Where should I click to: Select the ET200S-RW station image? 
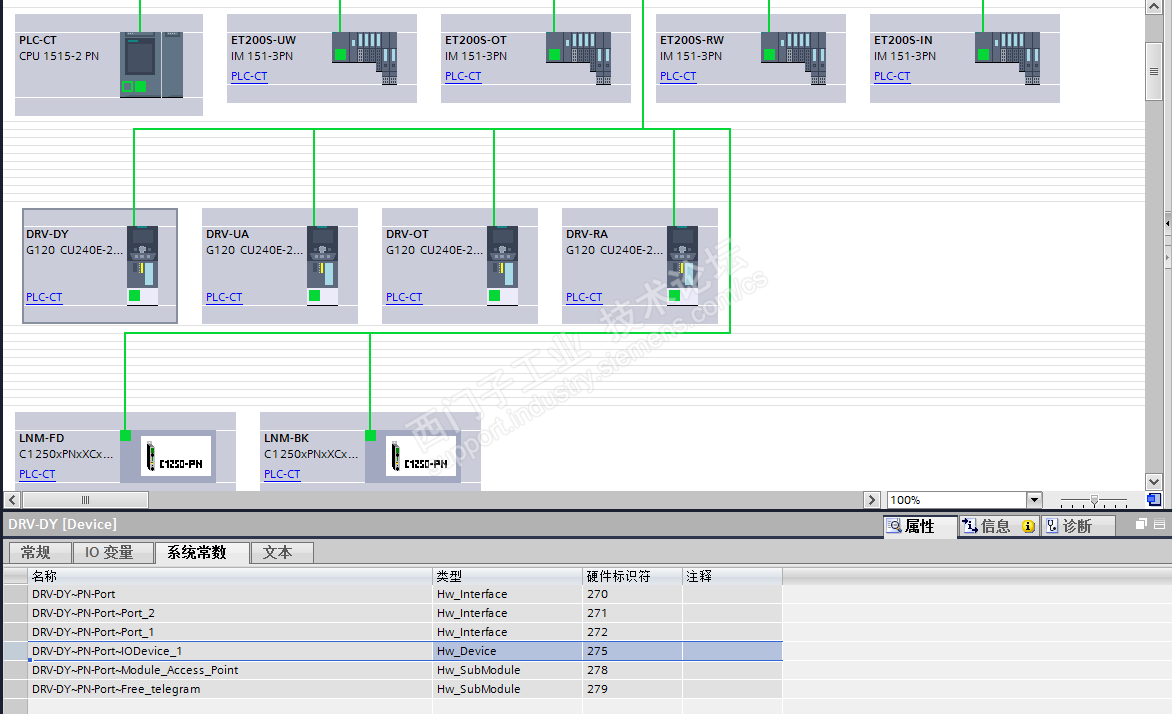(793, 58)
